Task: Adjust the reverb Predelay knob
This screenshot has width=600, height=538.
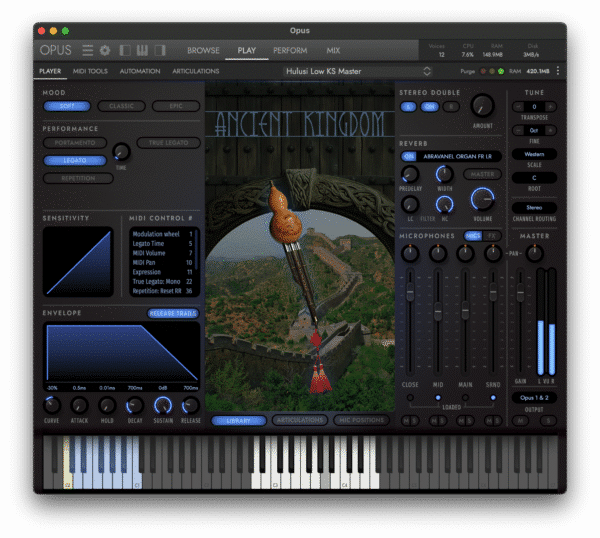Action: coord(410,174)
